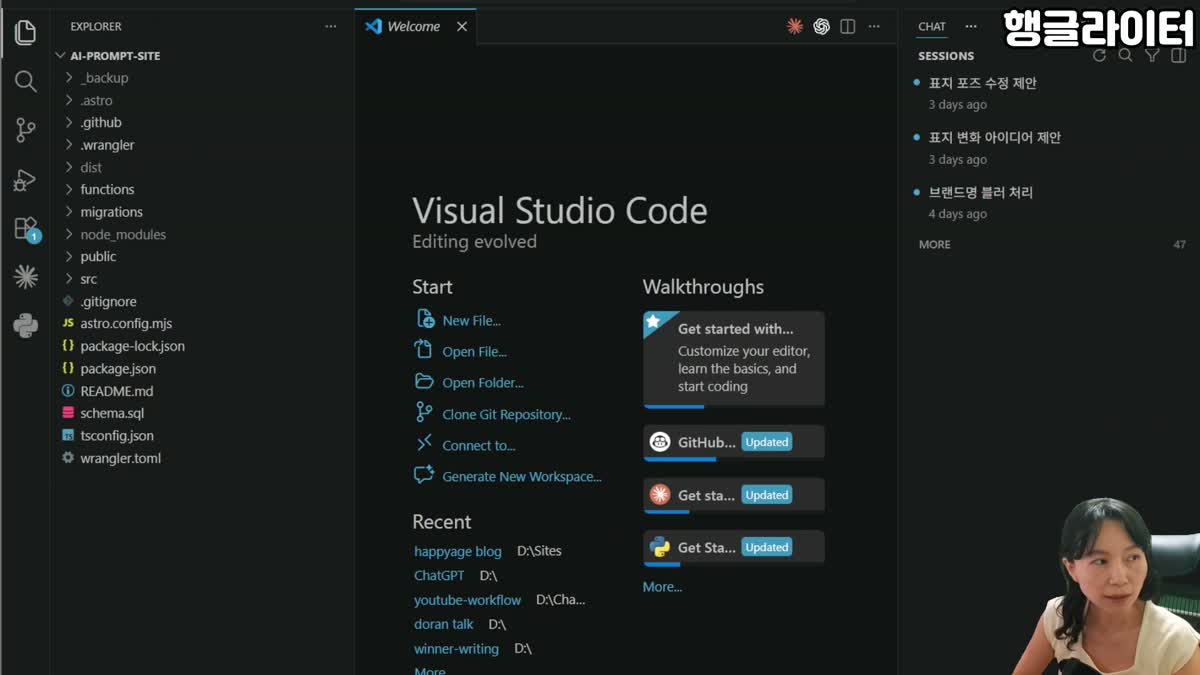1200x675 pixels.
Task: Filter chat sessions
Action: pyautogui.click(x=1152, y=56)
